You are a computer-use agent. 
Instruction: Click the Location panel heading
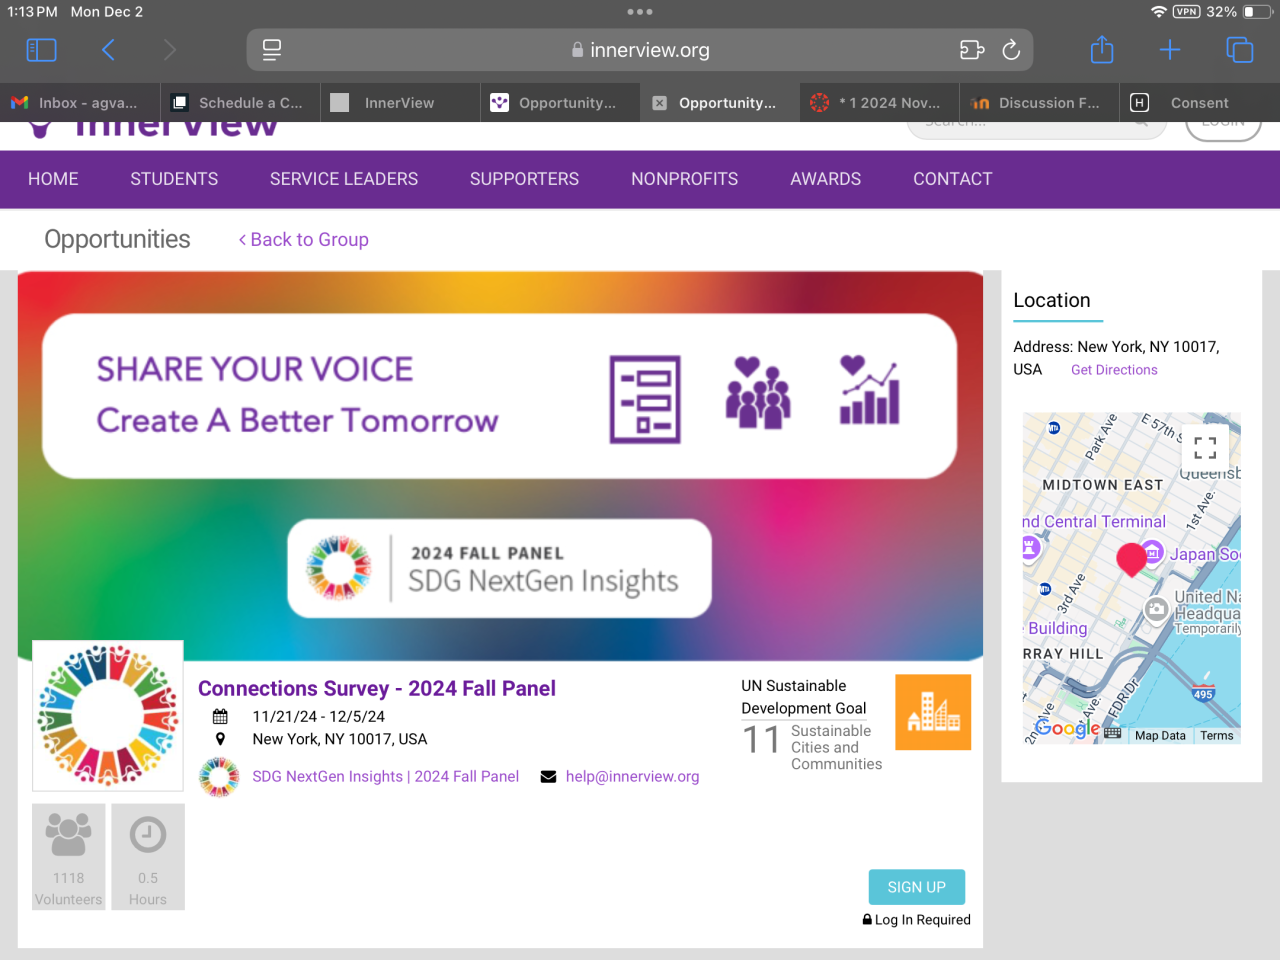[1052, 300]
